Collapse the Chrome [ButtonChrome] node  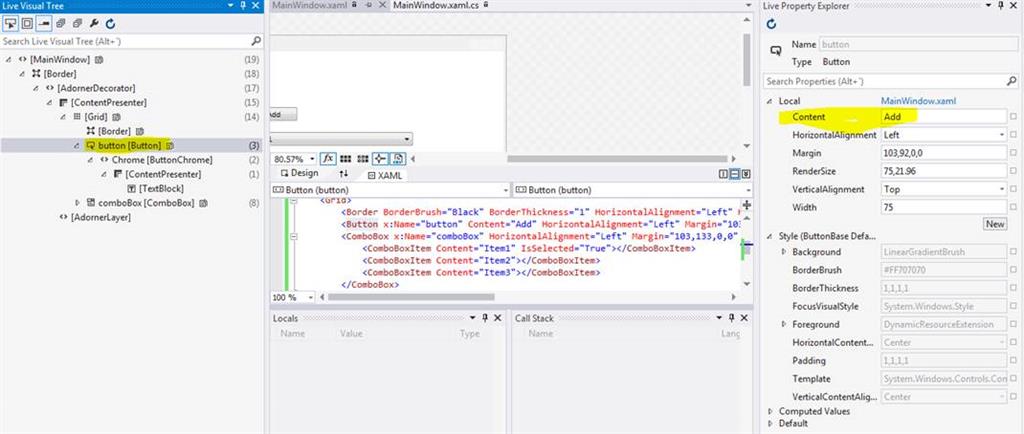(90, 160)
